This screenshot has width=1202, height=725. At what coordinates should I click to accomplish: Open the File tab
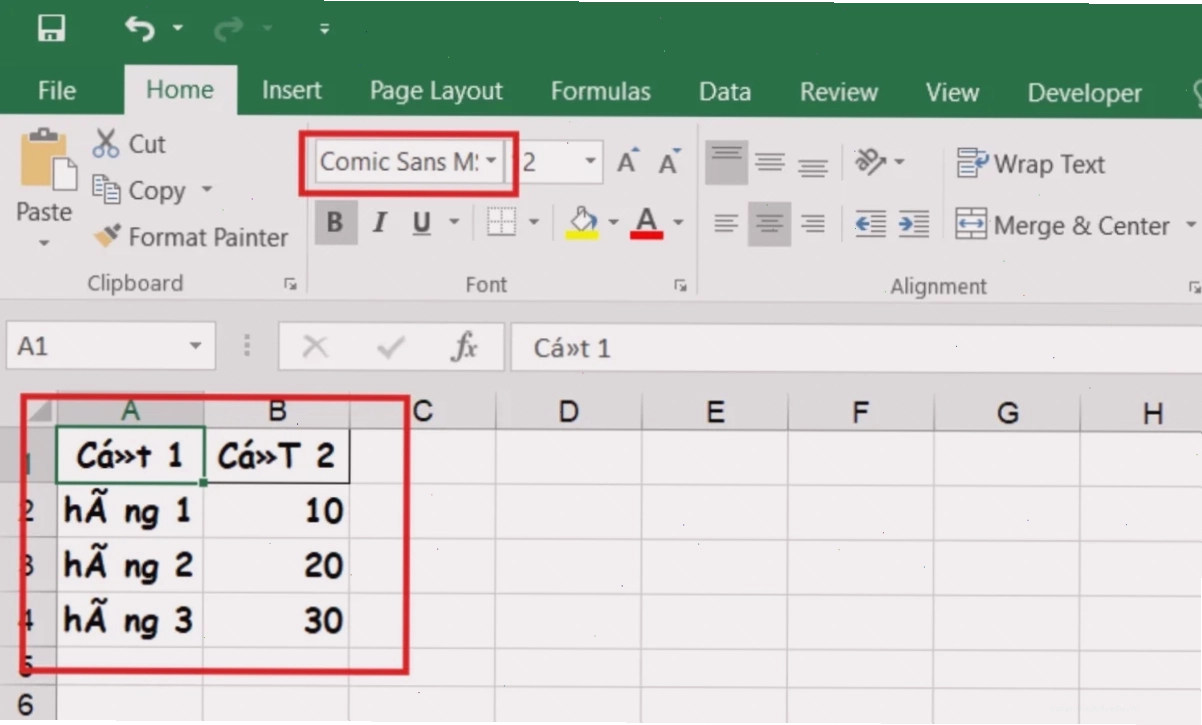click(57, 91)
